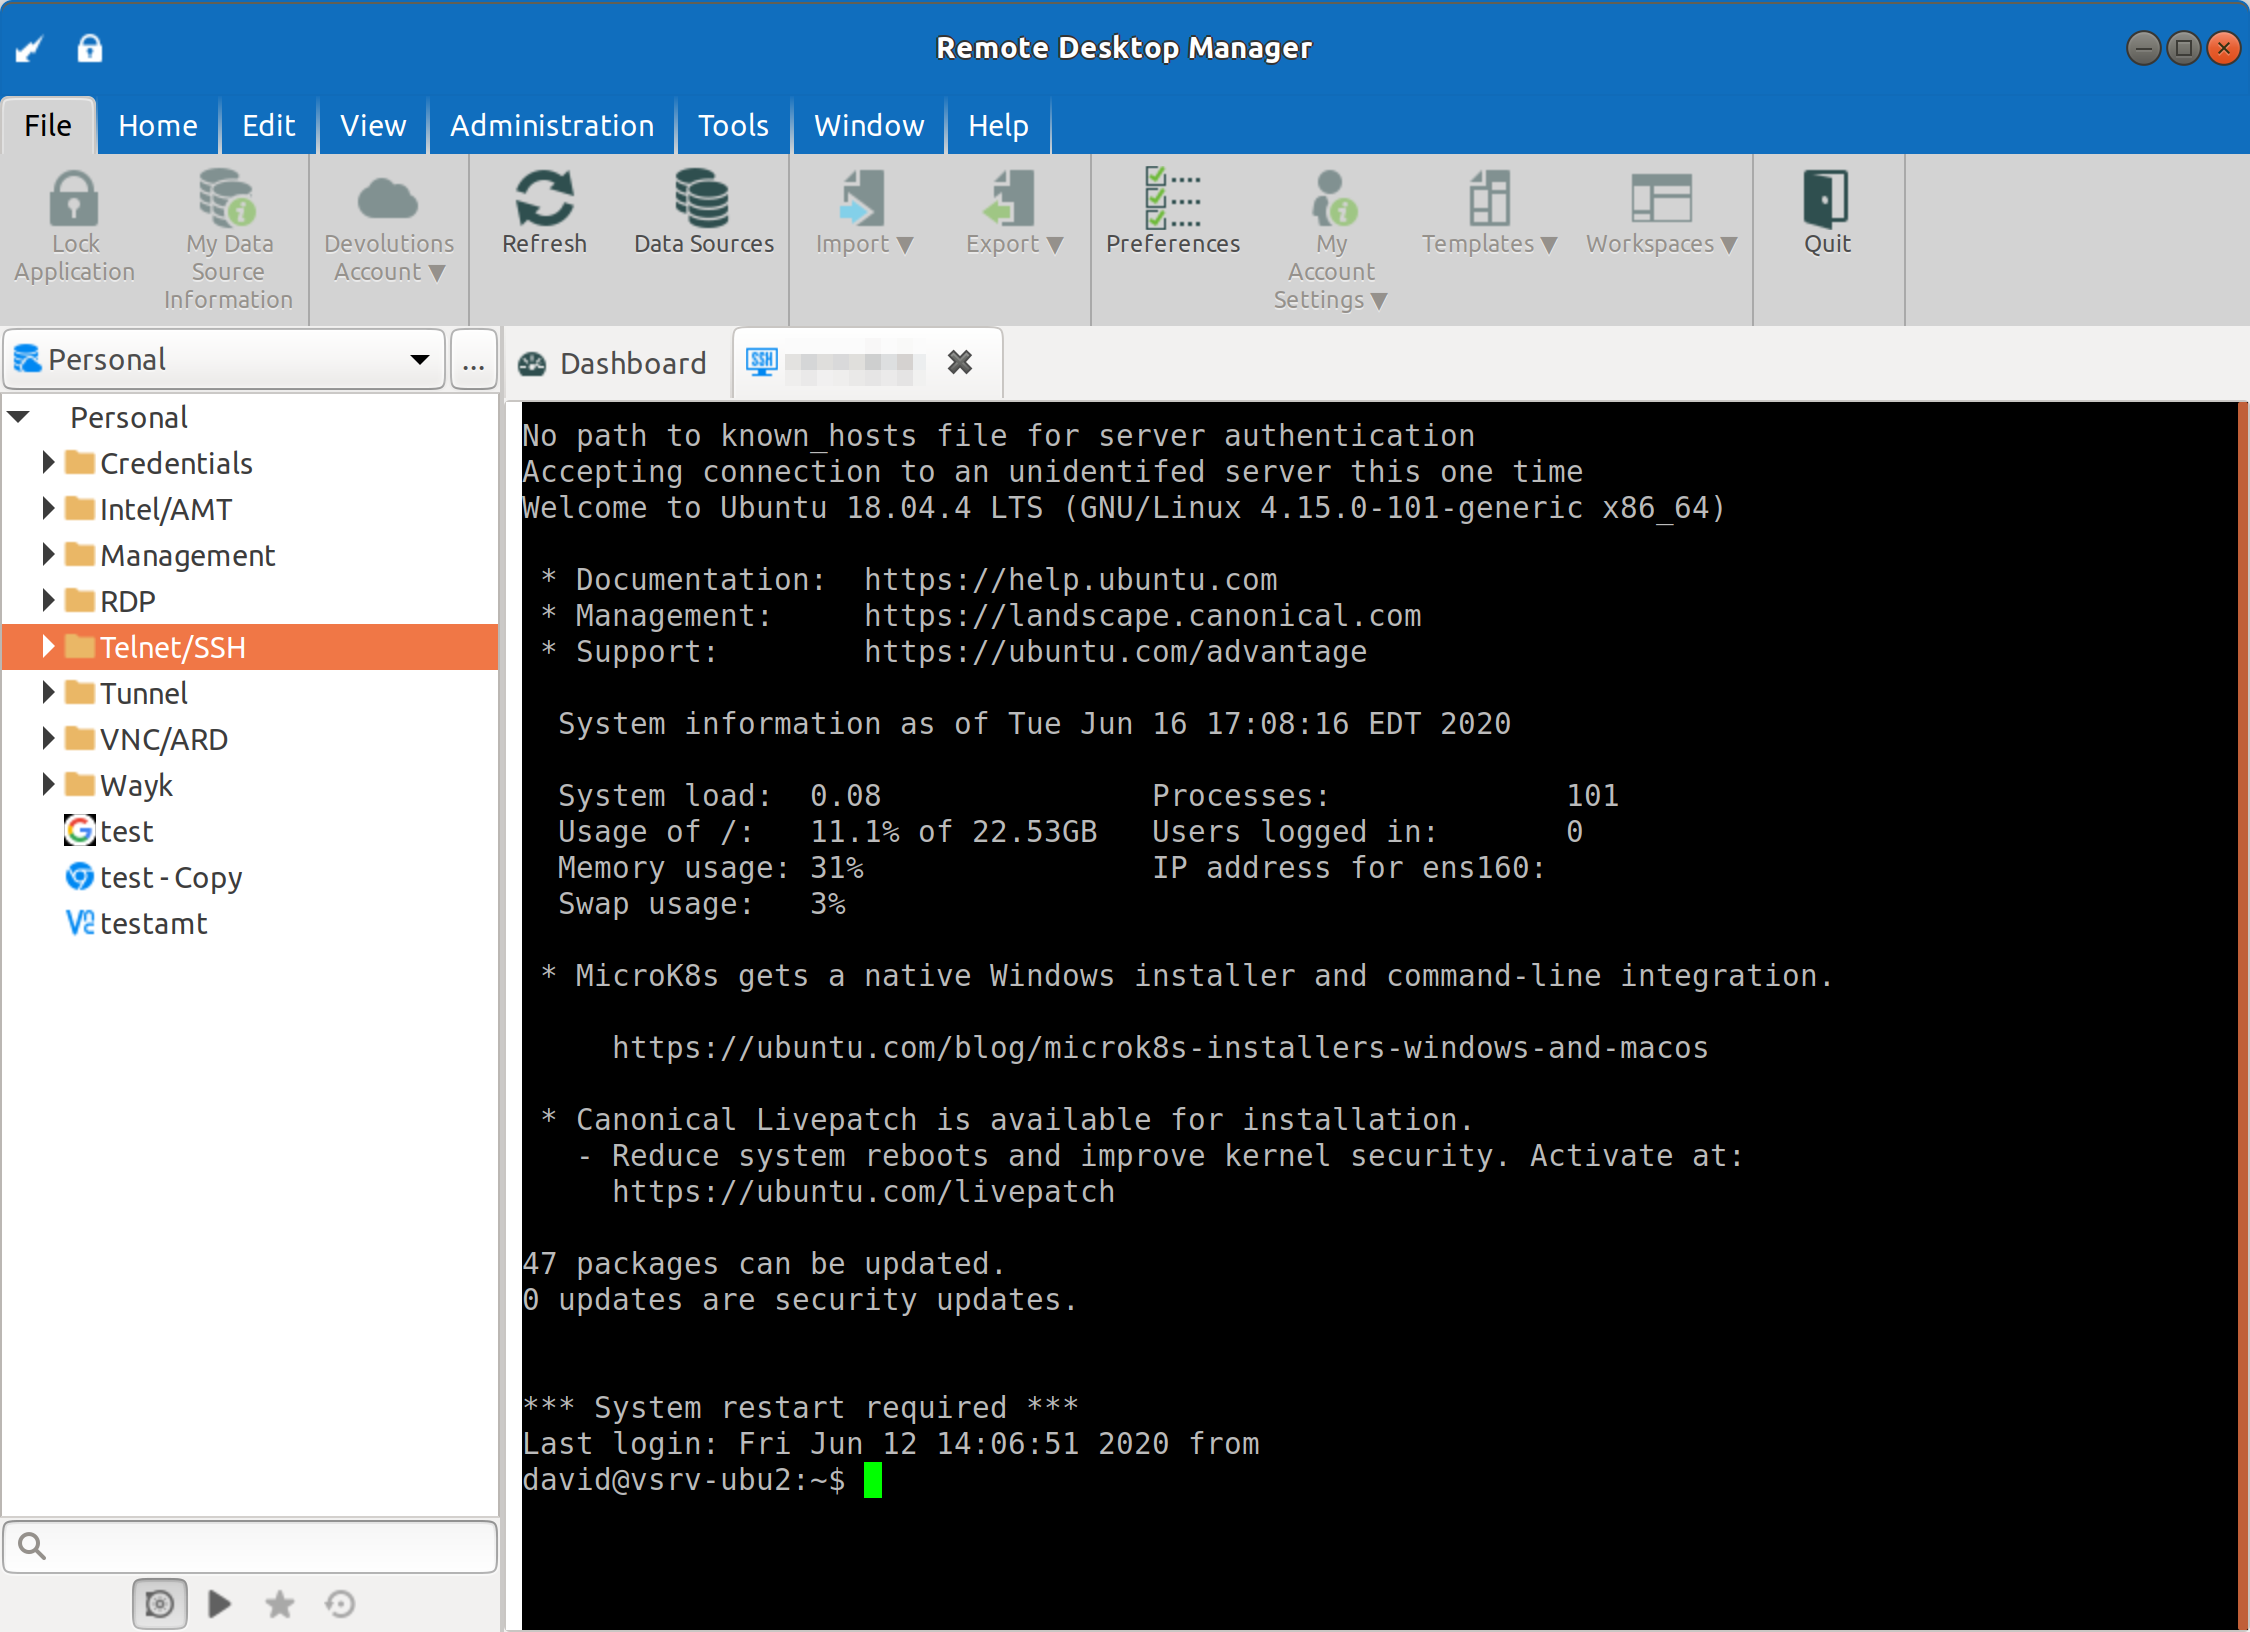Close the SSH session tab
Viewport: 2250px width, 1632px height.
click(x=960, y=363)
